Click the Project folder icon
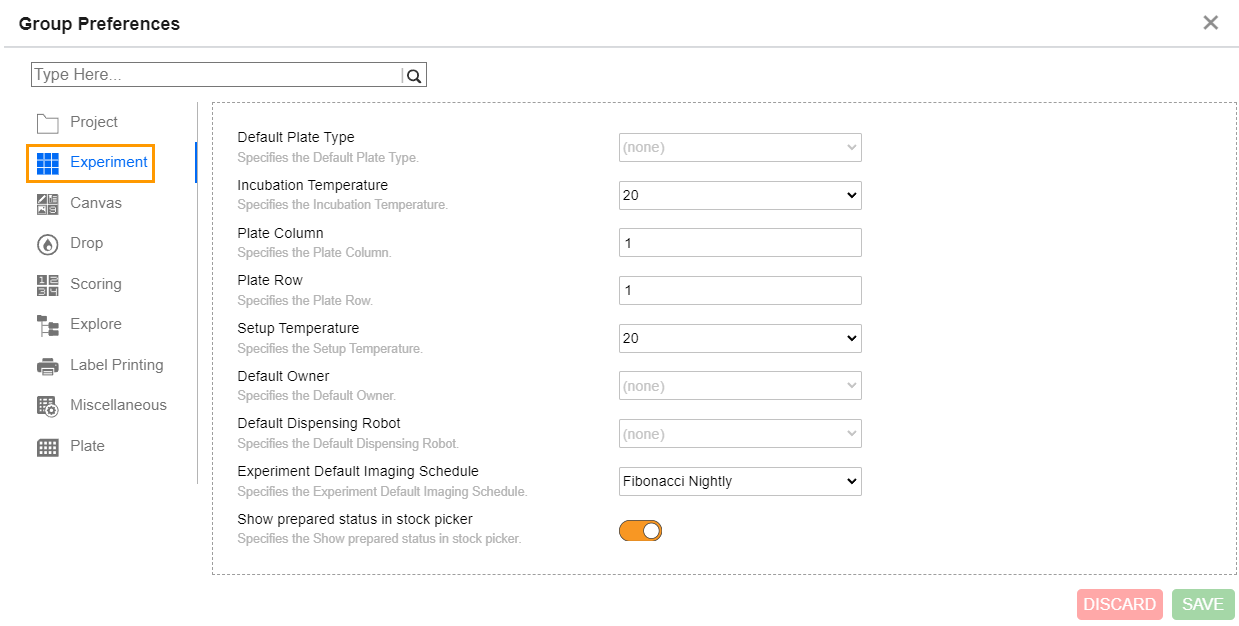The image size is (1239, 626). coord(48,123)
